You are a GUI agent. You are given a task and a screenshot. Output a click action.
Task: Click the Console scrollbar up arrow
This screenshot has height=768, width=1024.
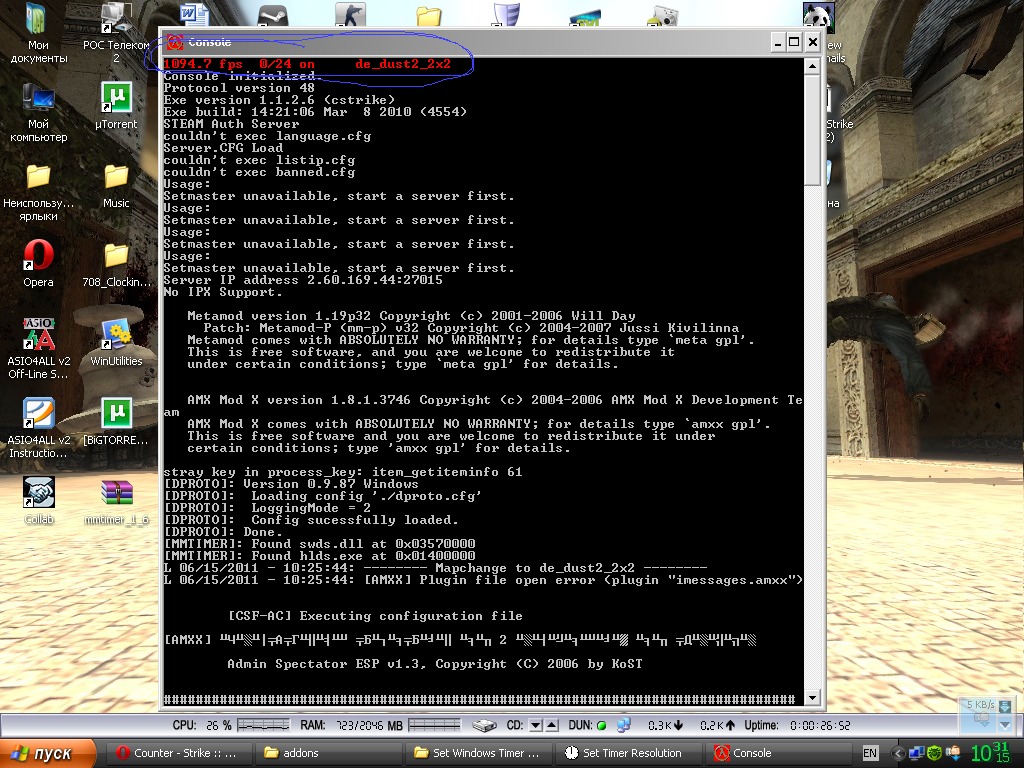coord(812,66)
